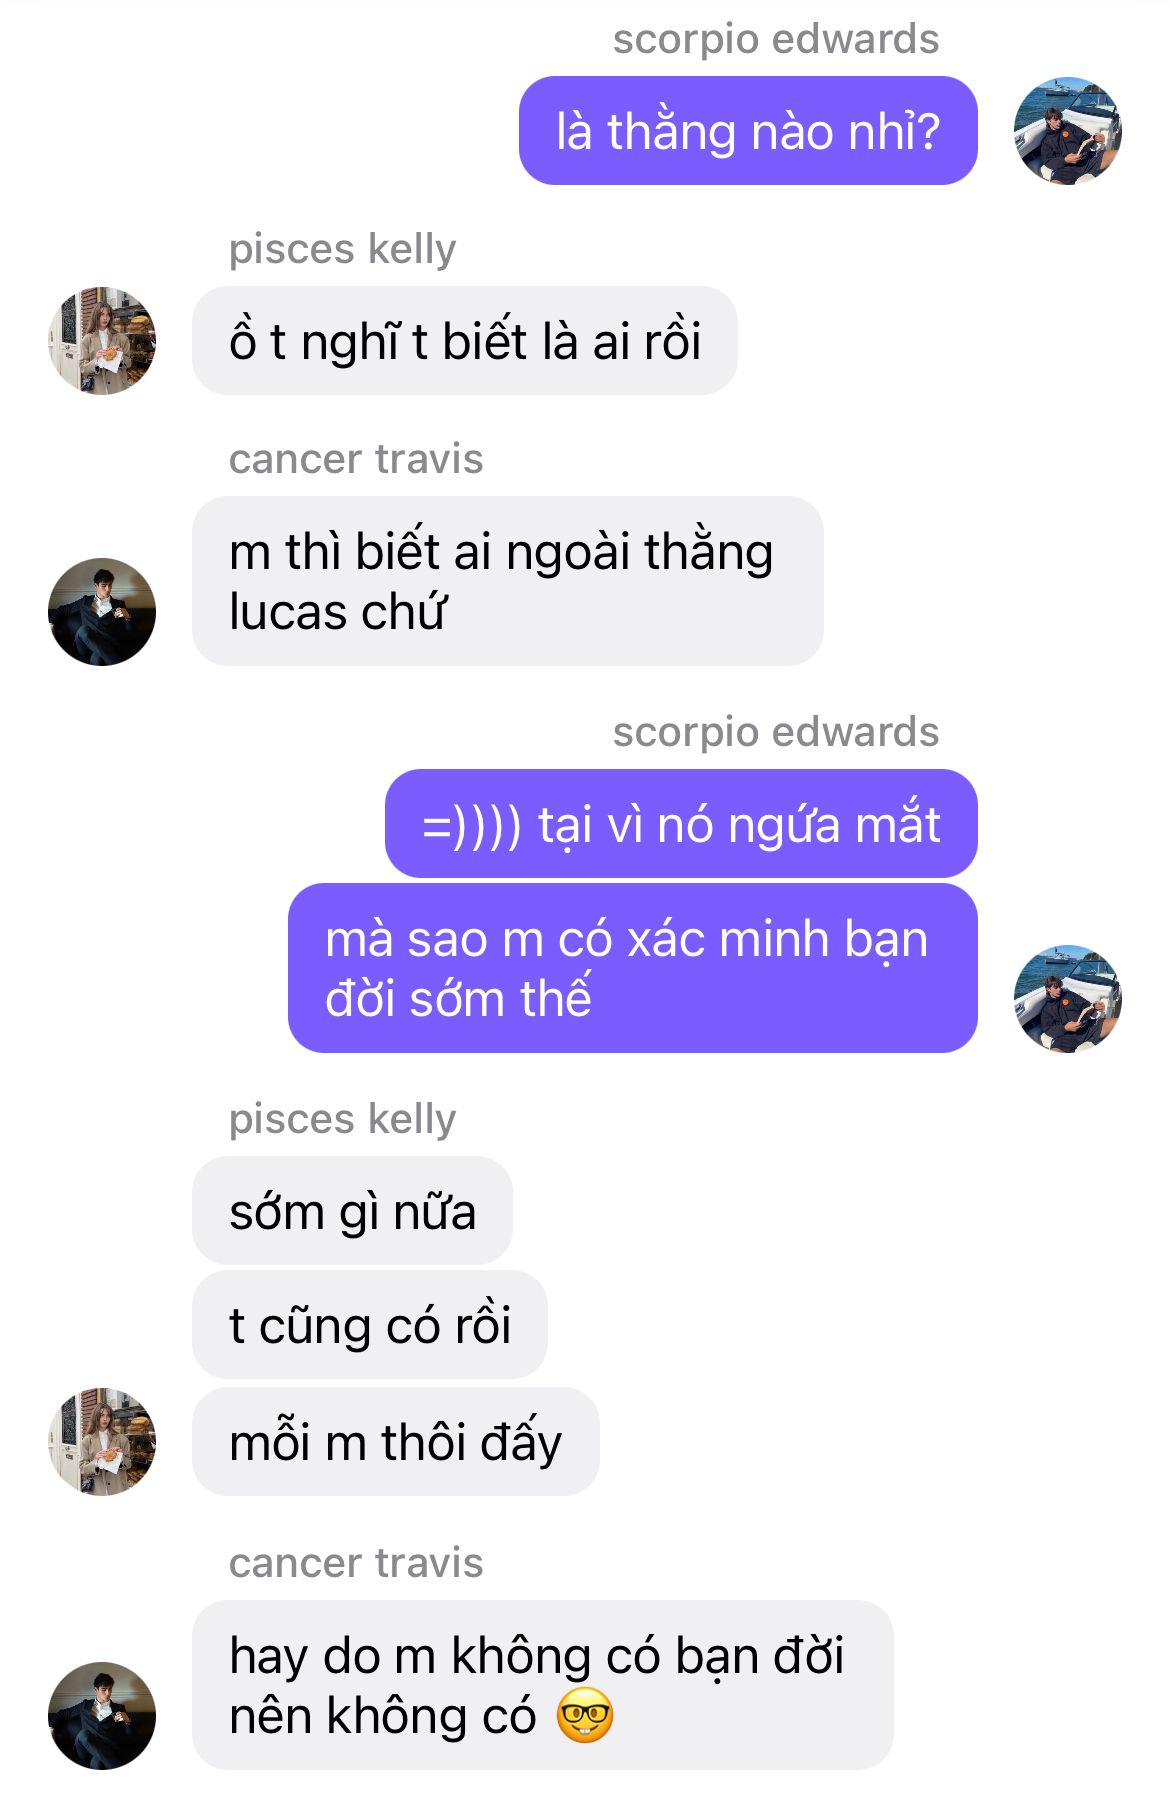
Task: Select the 'hay do m không có bạn đời' bubble
Action: [543, 1685]
